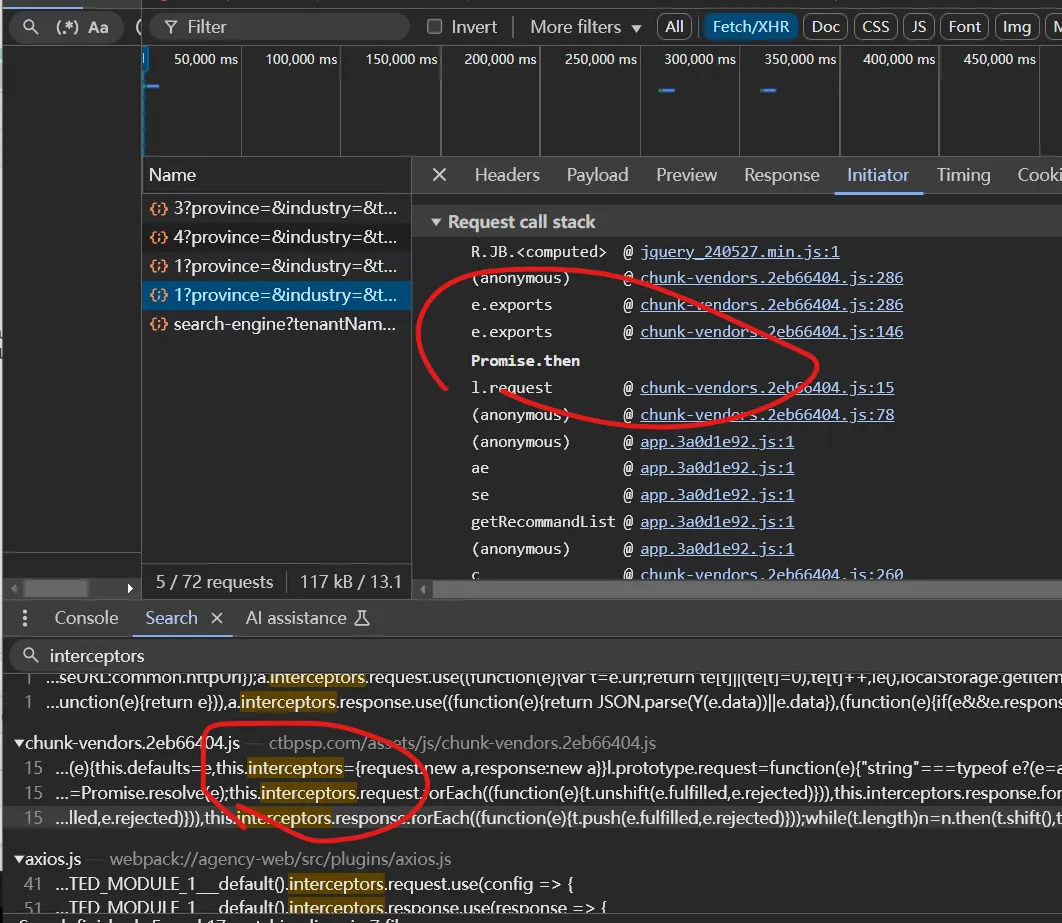Click the search magnifier icon in the top toolbar
Viewport: 1062px width, 923px height.
pos(30,27)
